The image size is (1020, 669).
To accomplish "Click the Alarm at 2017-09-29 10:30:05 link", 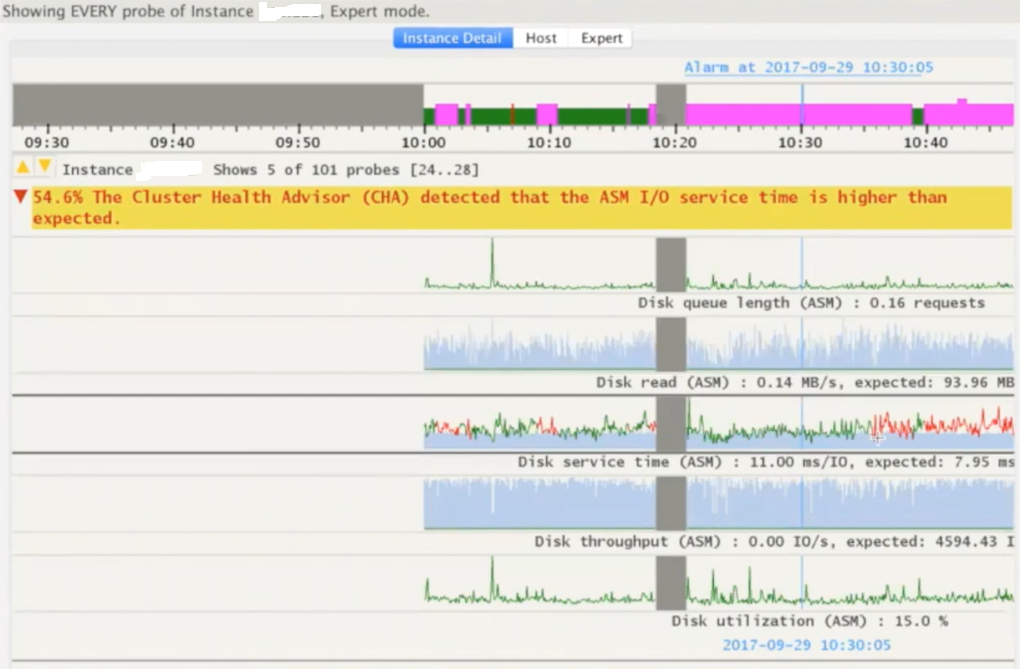I will click(x=808, y=67).
